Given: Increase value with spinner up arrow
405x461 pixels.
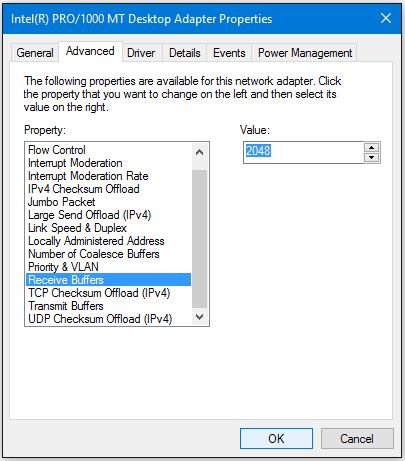Looking at the screenshot, I should [x=371, y=147].
